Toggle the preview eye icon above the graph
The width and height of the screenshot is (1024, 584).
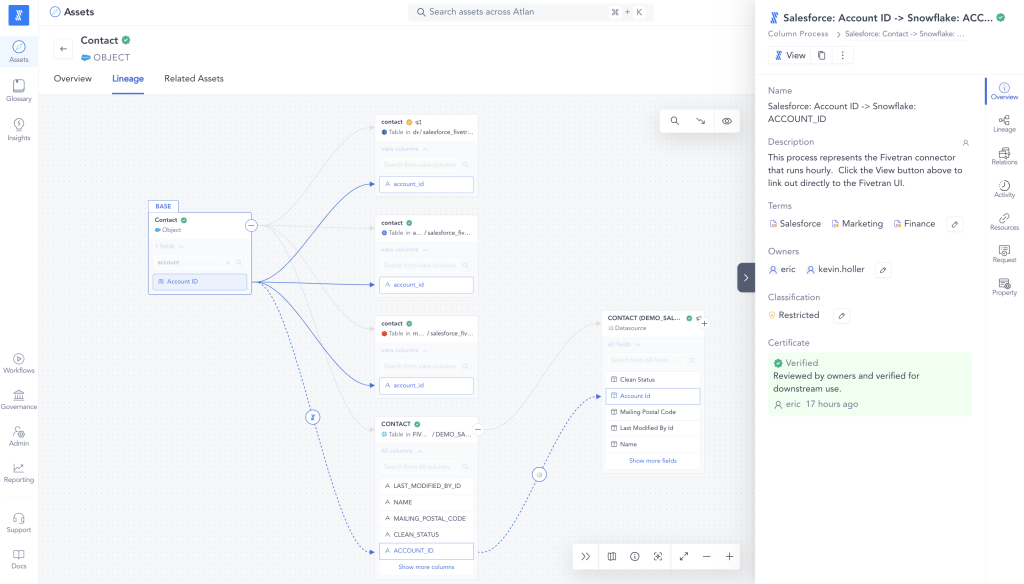726,120
